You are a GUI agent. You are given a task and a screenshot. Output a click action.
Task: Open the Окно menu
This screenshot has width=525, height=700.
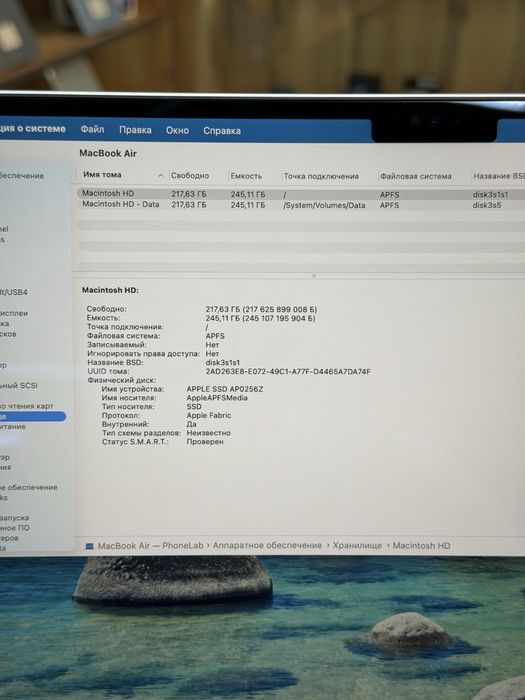pyautogui.click(x=177, y=130)
